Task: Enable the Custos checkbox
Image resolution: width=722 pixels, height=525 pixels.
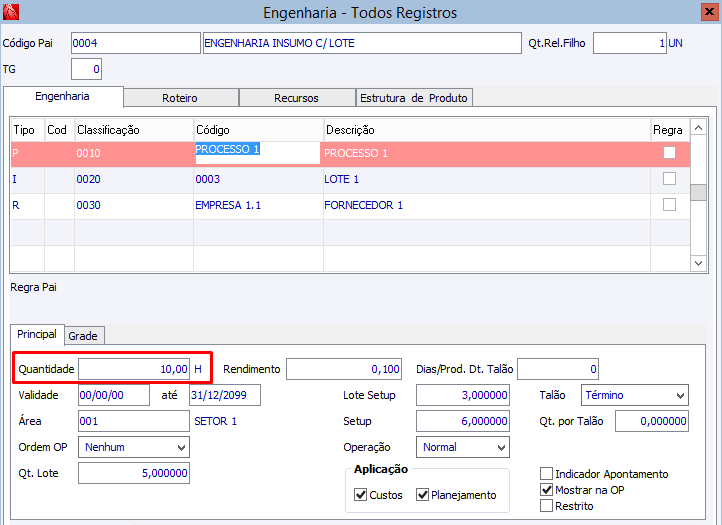Action: click(361, 495)
